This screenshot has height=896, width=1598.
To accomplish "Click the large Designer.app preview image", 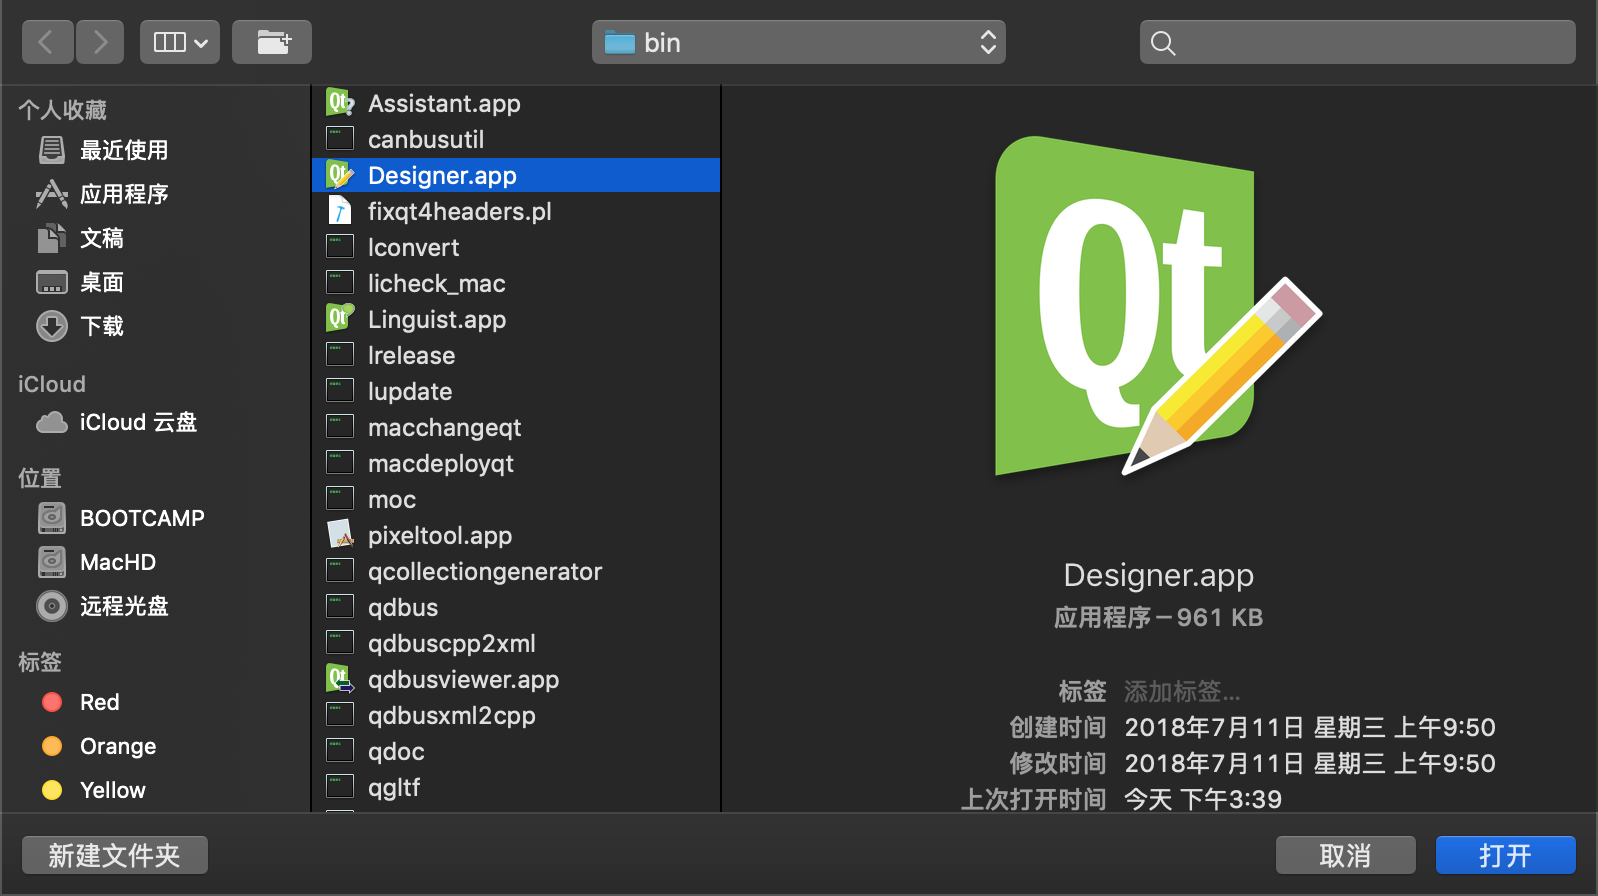I will point(1158,306).
